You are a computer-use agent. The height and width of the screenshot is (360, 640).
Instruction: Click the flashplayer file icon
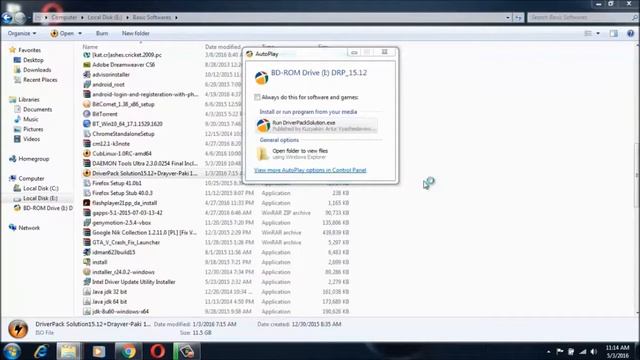coord(87,203)
